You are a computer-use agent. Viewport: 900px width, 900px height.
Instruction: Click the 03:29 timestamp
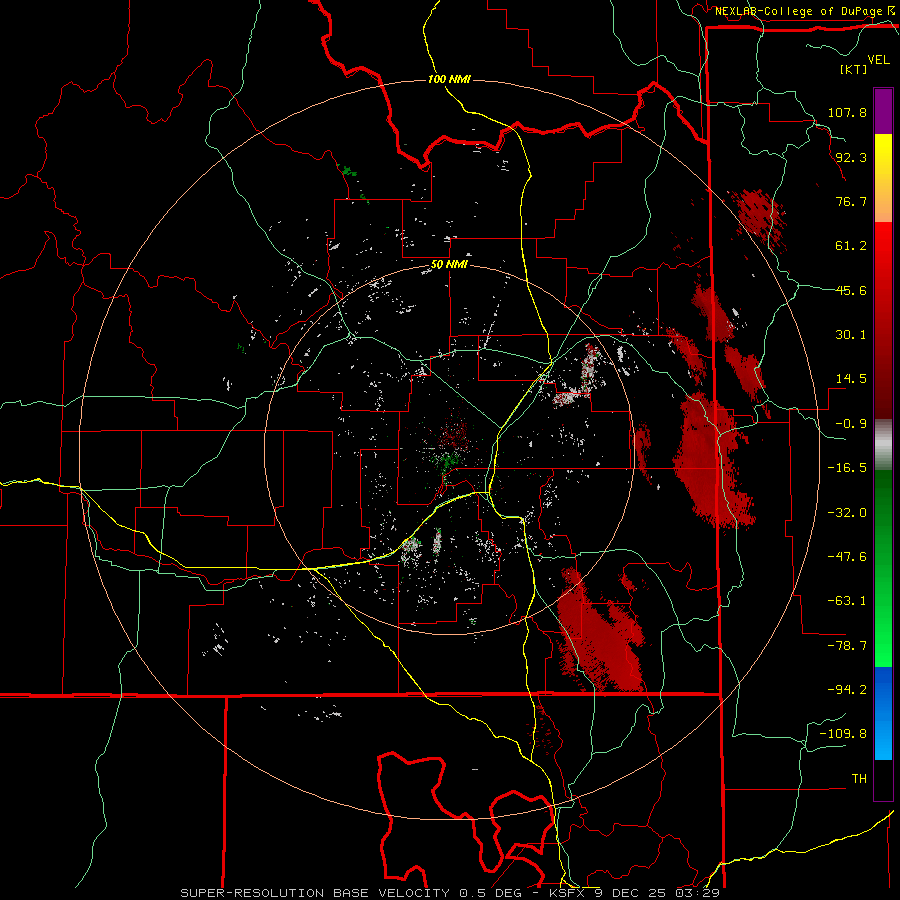coord(697,893)
